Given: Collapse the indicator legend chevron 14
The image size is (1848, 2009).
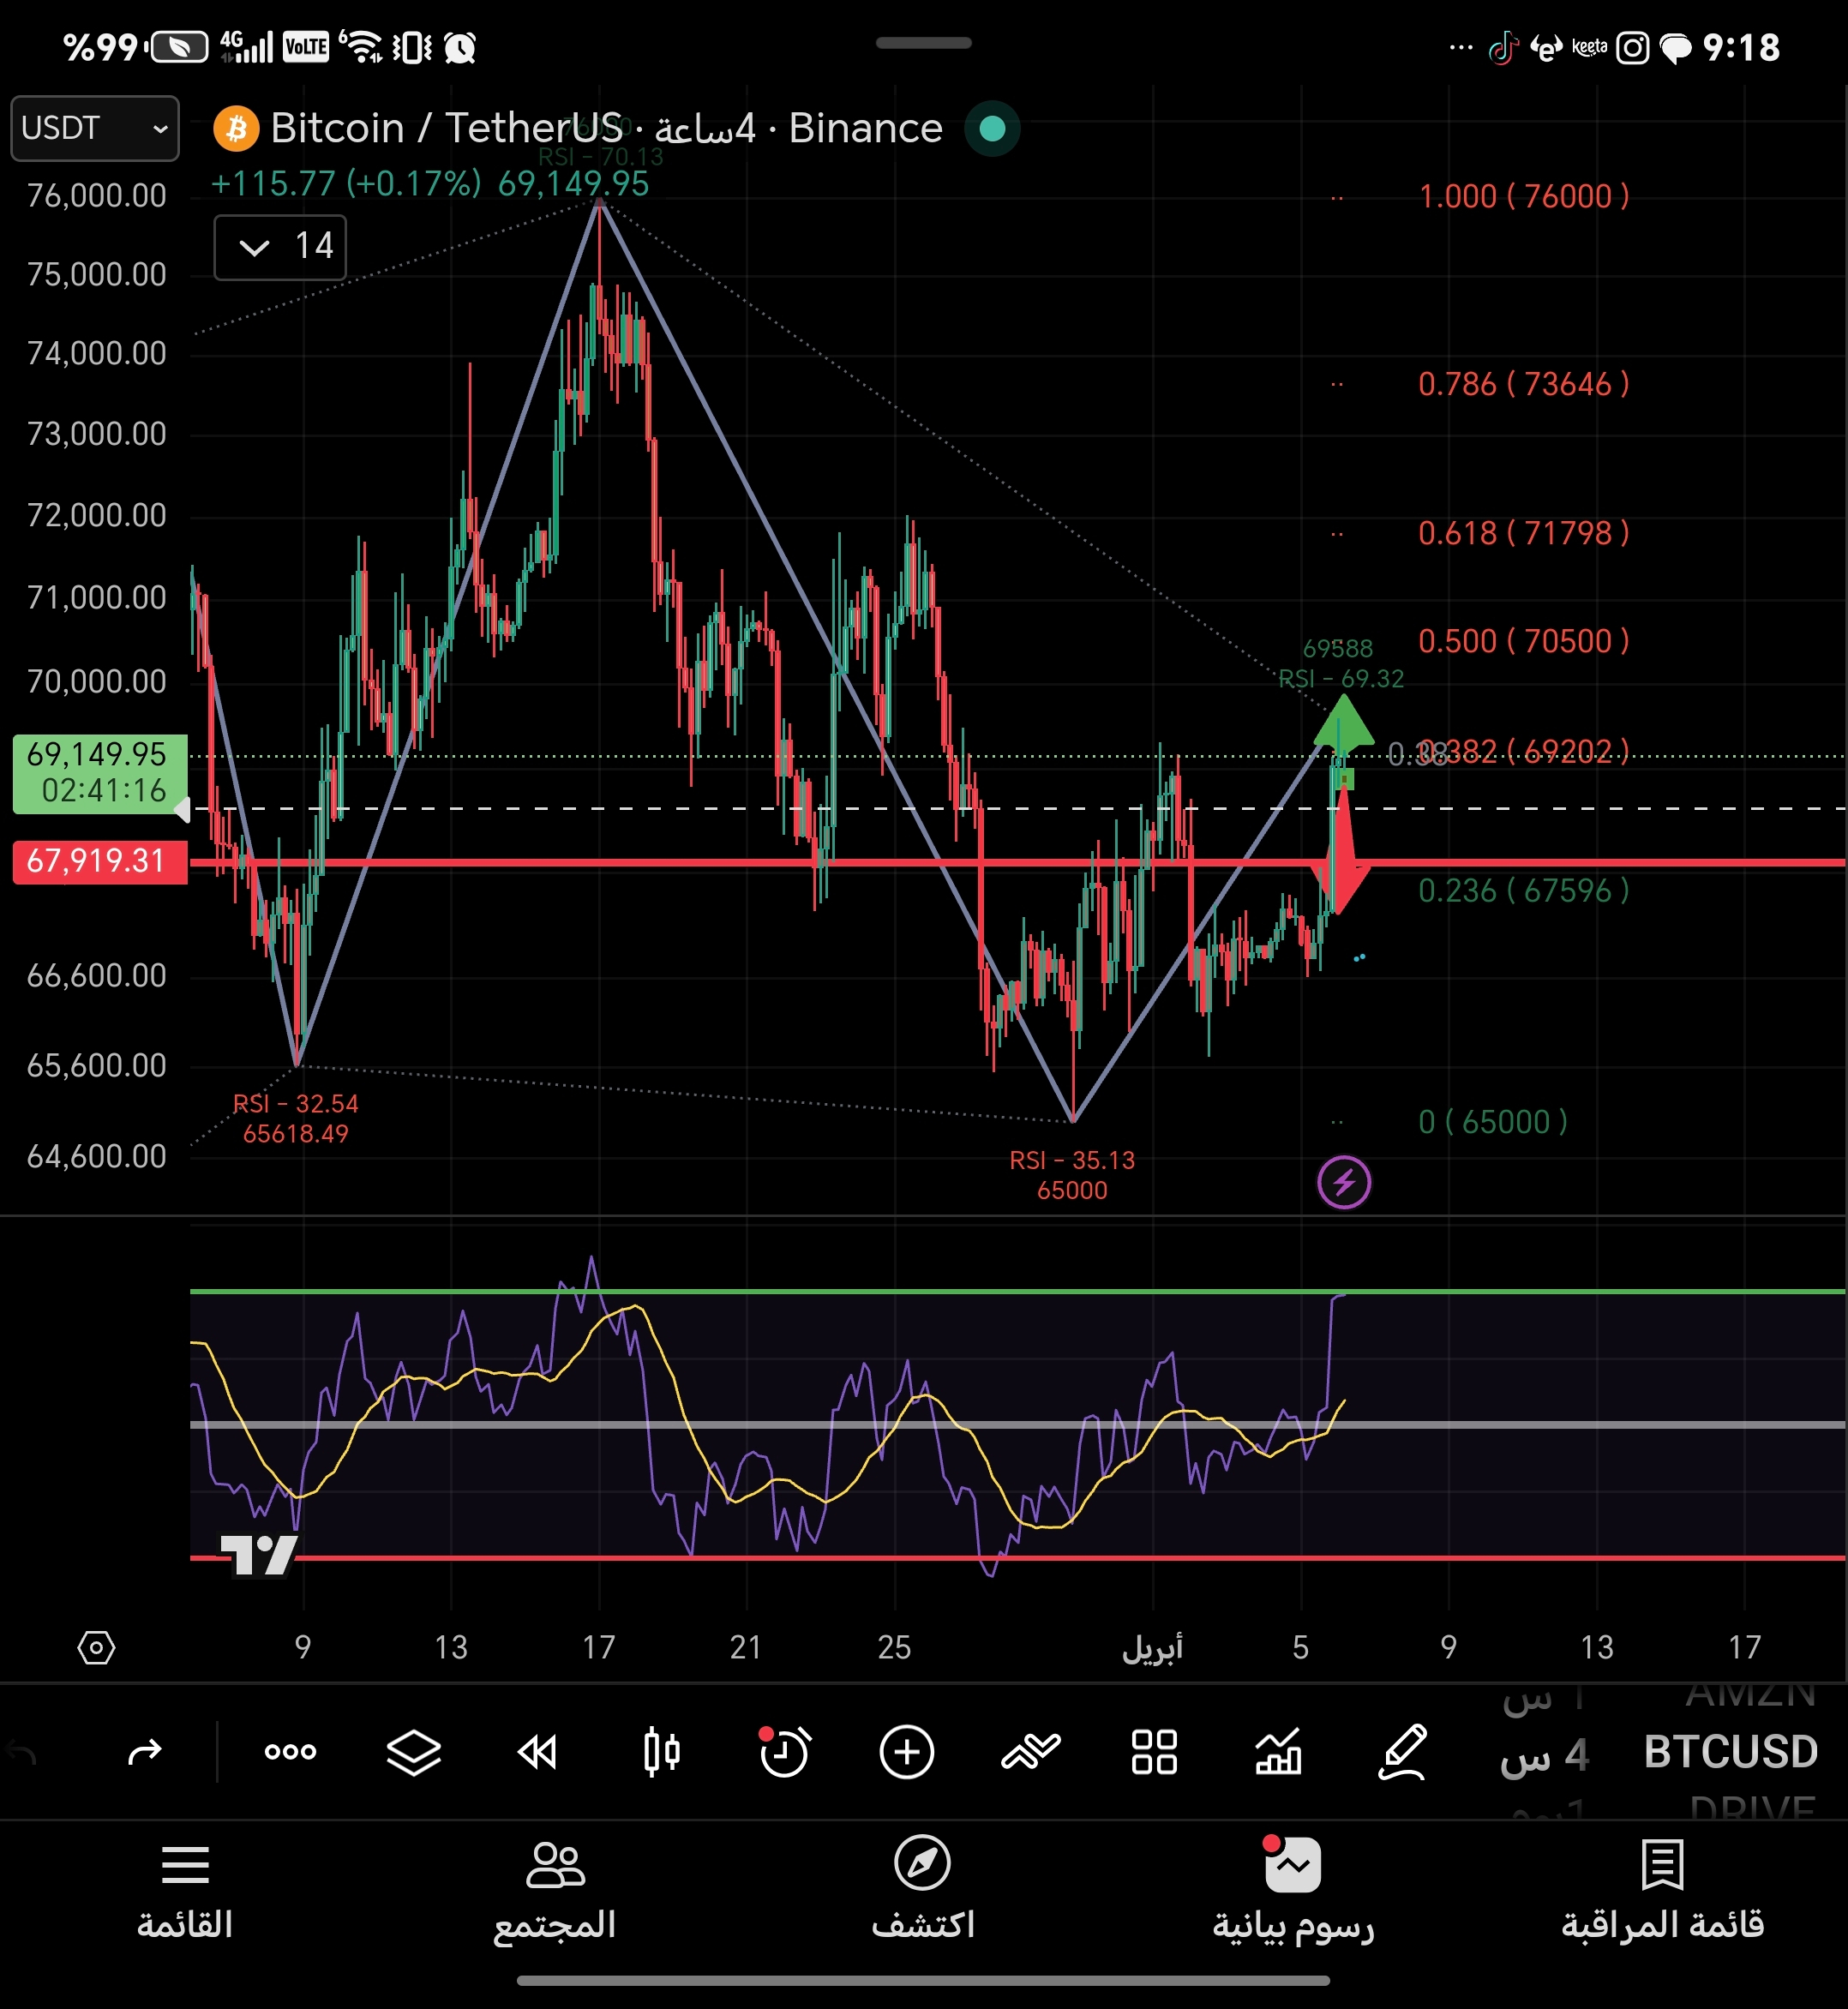Looking at the screenshot, I should click(x=255, y=247).
